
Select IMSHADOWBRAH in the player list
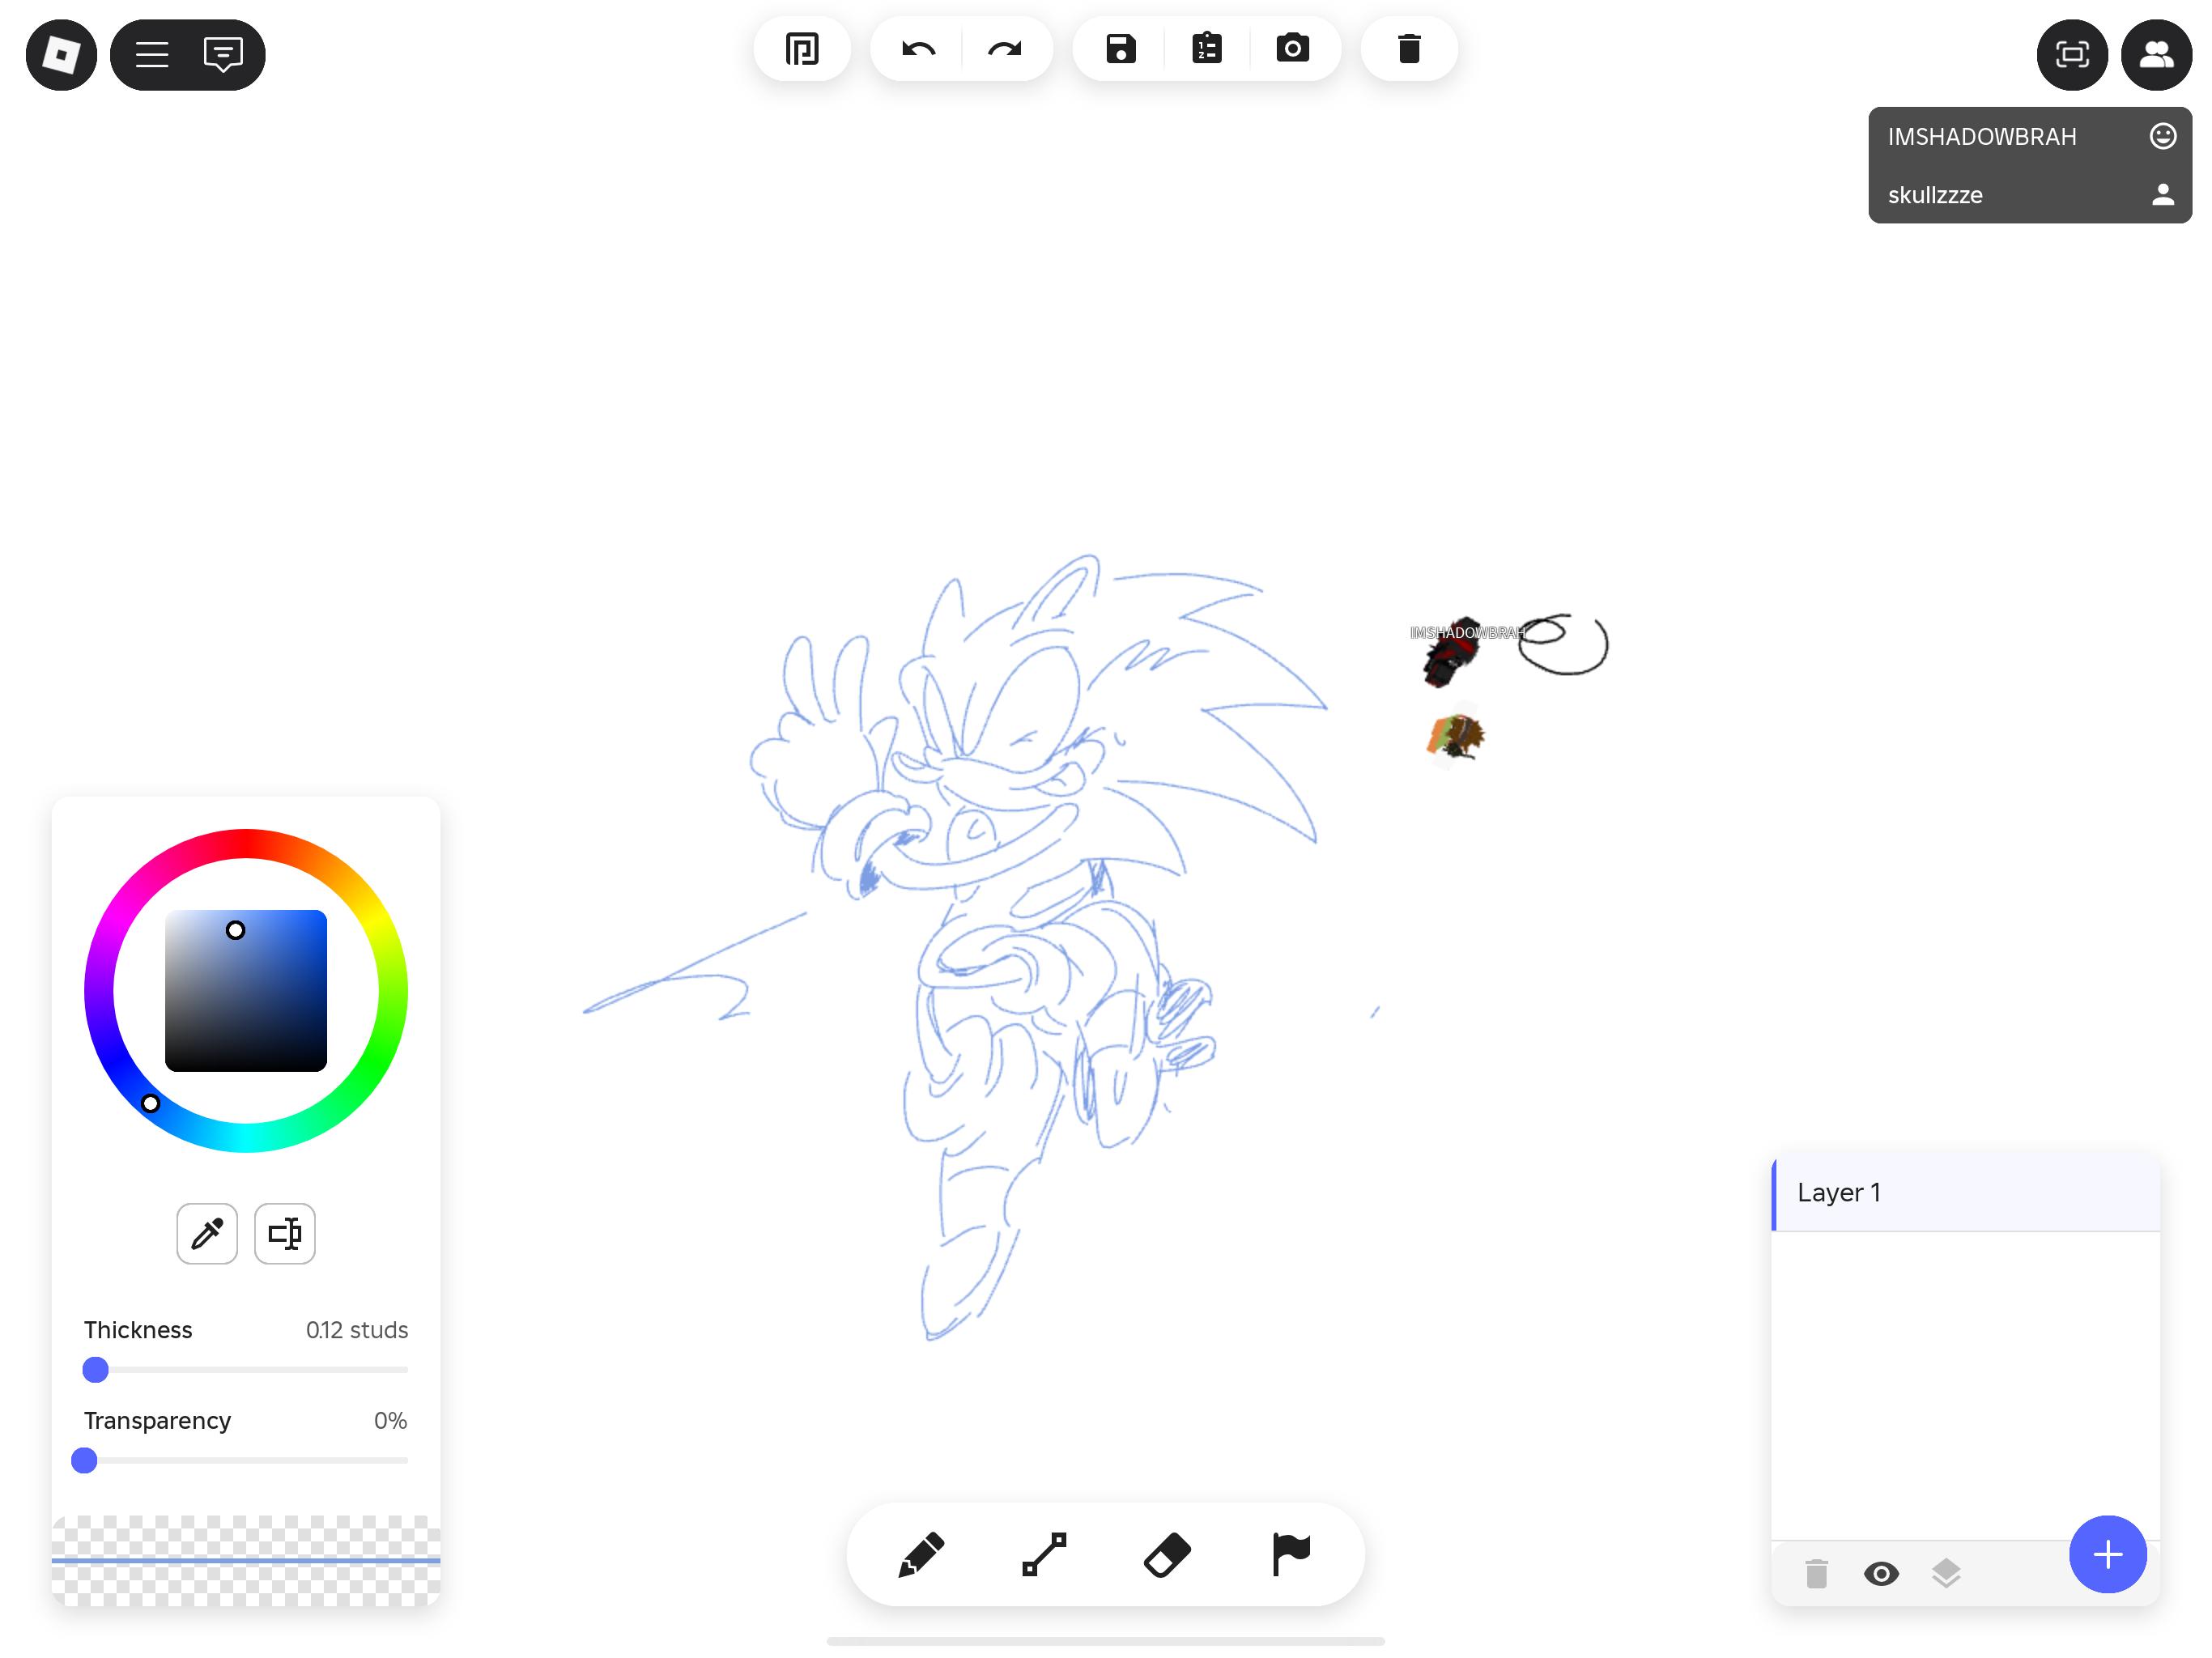2030,136
